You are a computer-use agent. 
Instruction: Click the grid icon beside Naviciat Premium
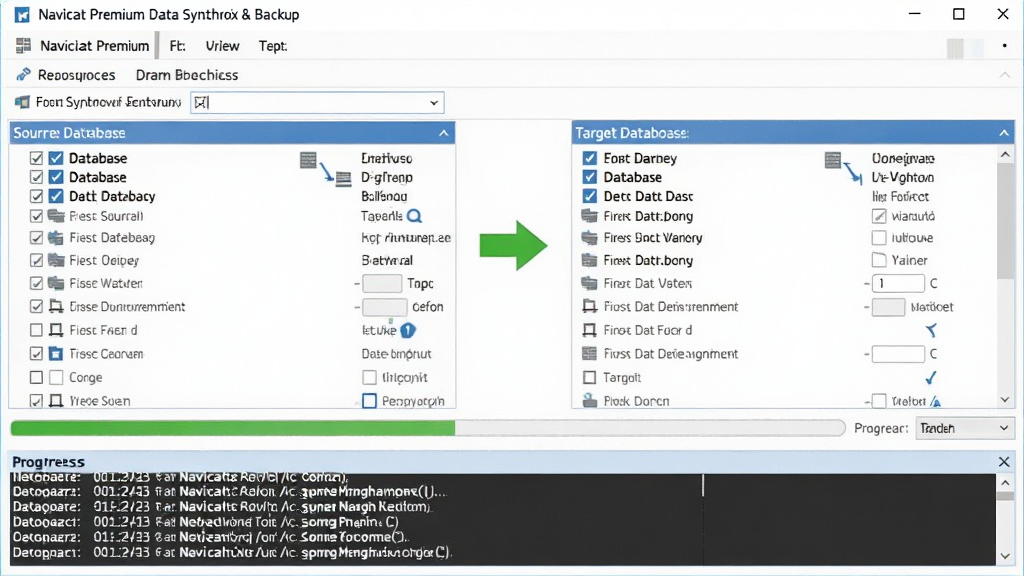24,46
